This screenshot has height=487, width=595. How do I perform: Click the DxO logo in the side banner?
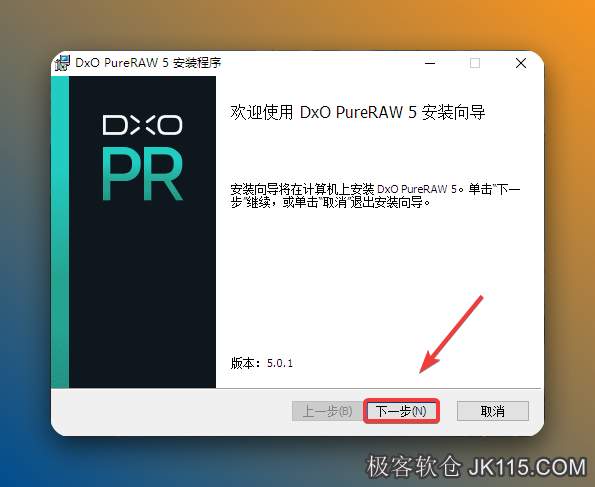tap(142, 125)
